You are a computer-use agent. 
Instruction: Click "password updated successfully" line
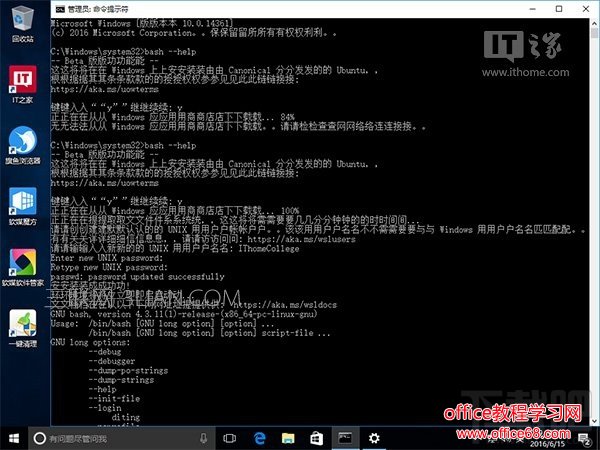(137, 277)
